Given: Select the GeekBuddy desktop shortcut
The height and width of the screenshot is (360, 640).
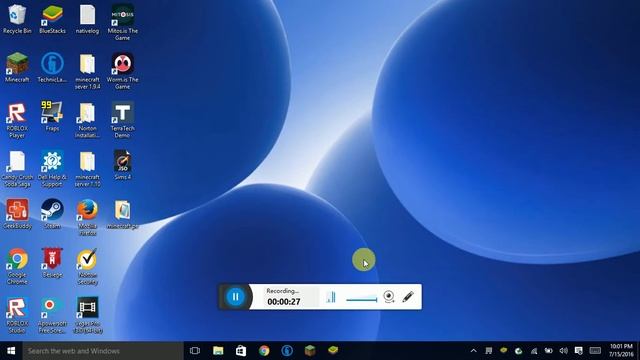Looking at the screenshot, I should [17, 214].
